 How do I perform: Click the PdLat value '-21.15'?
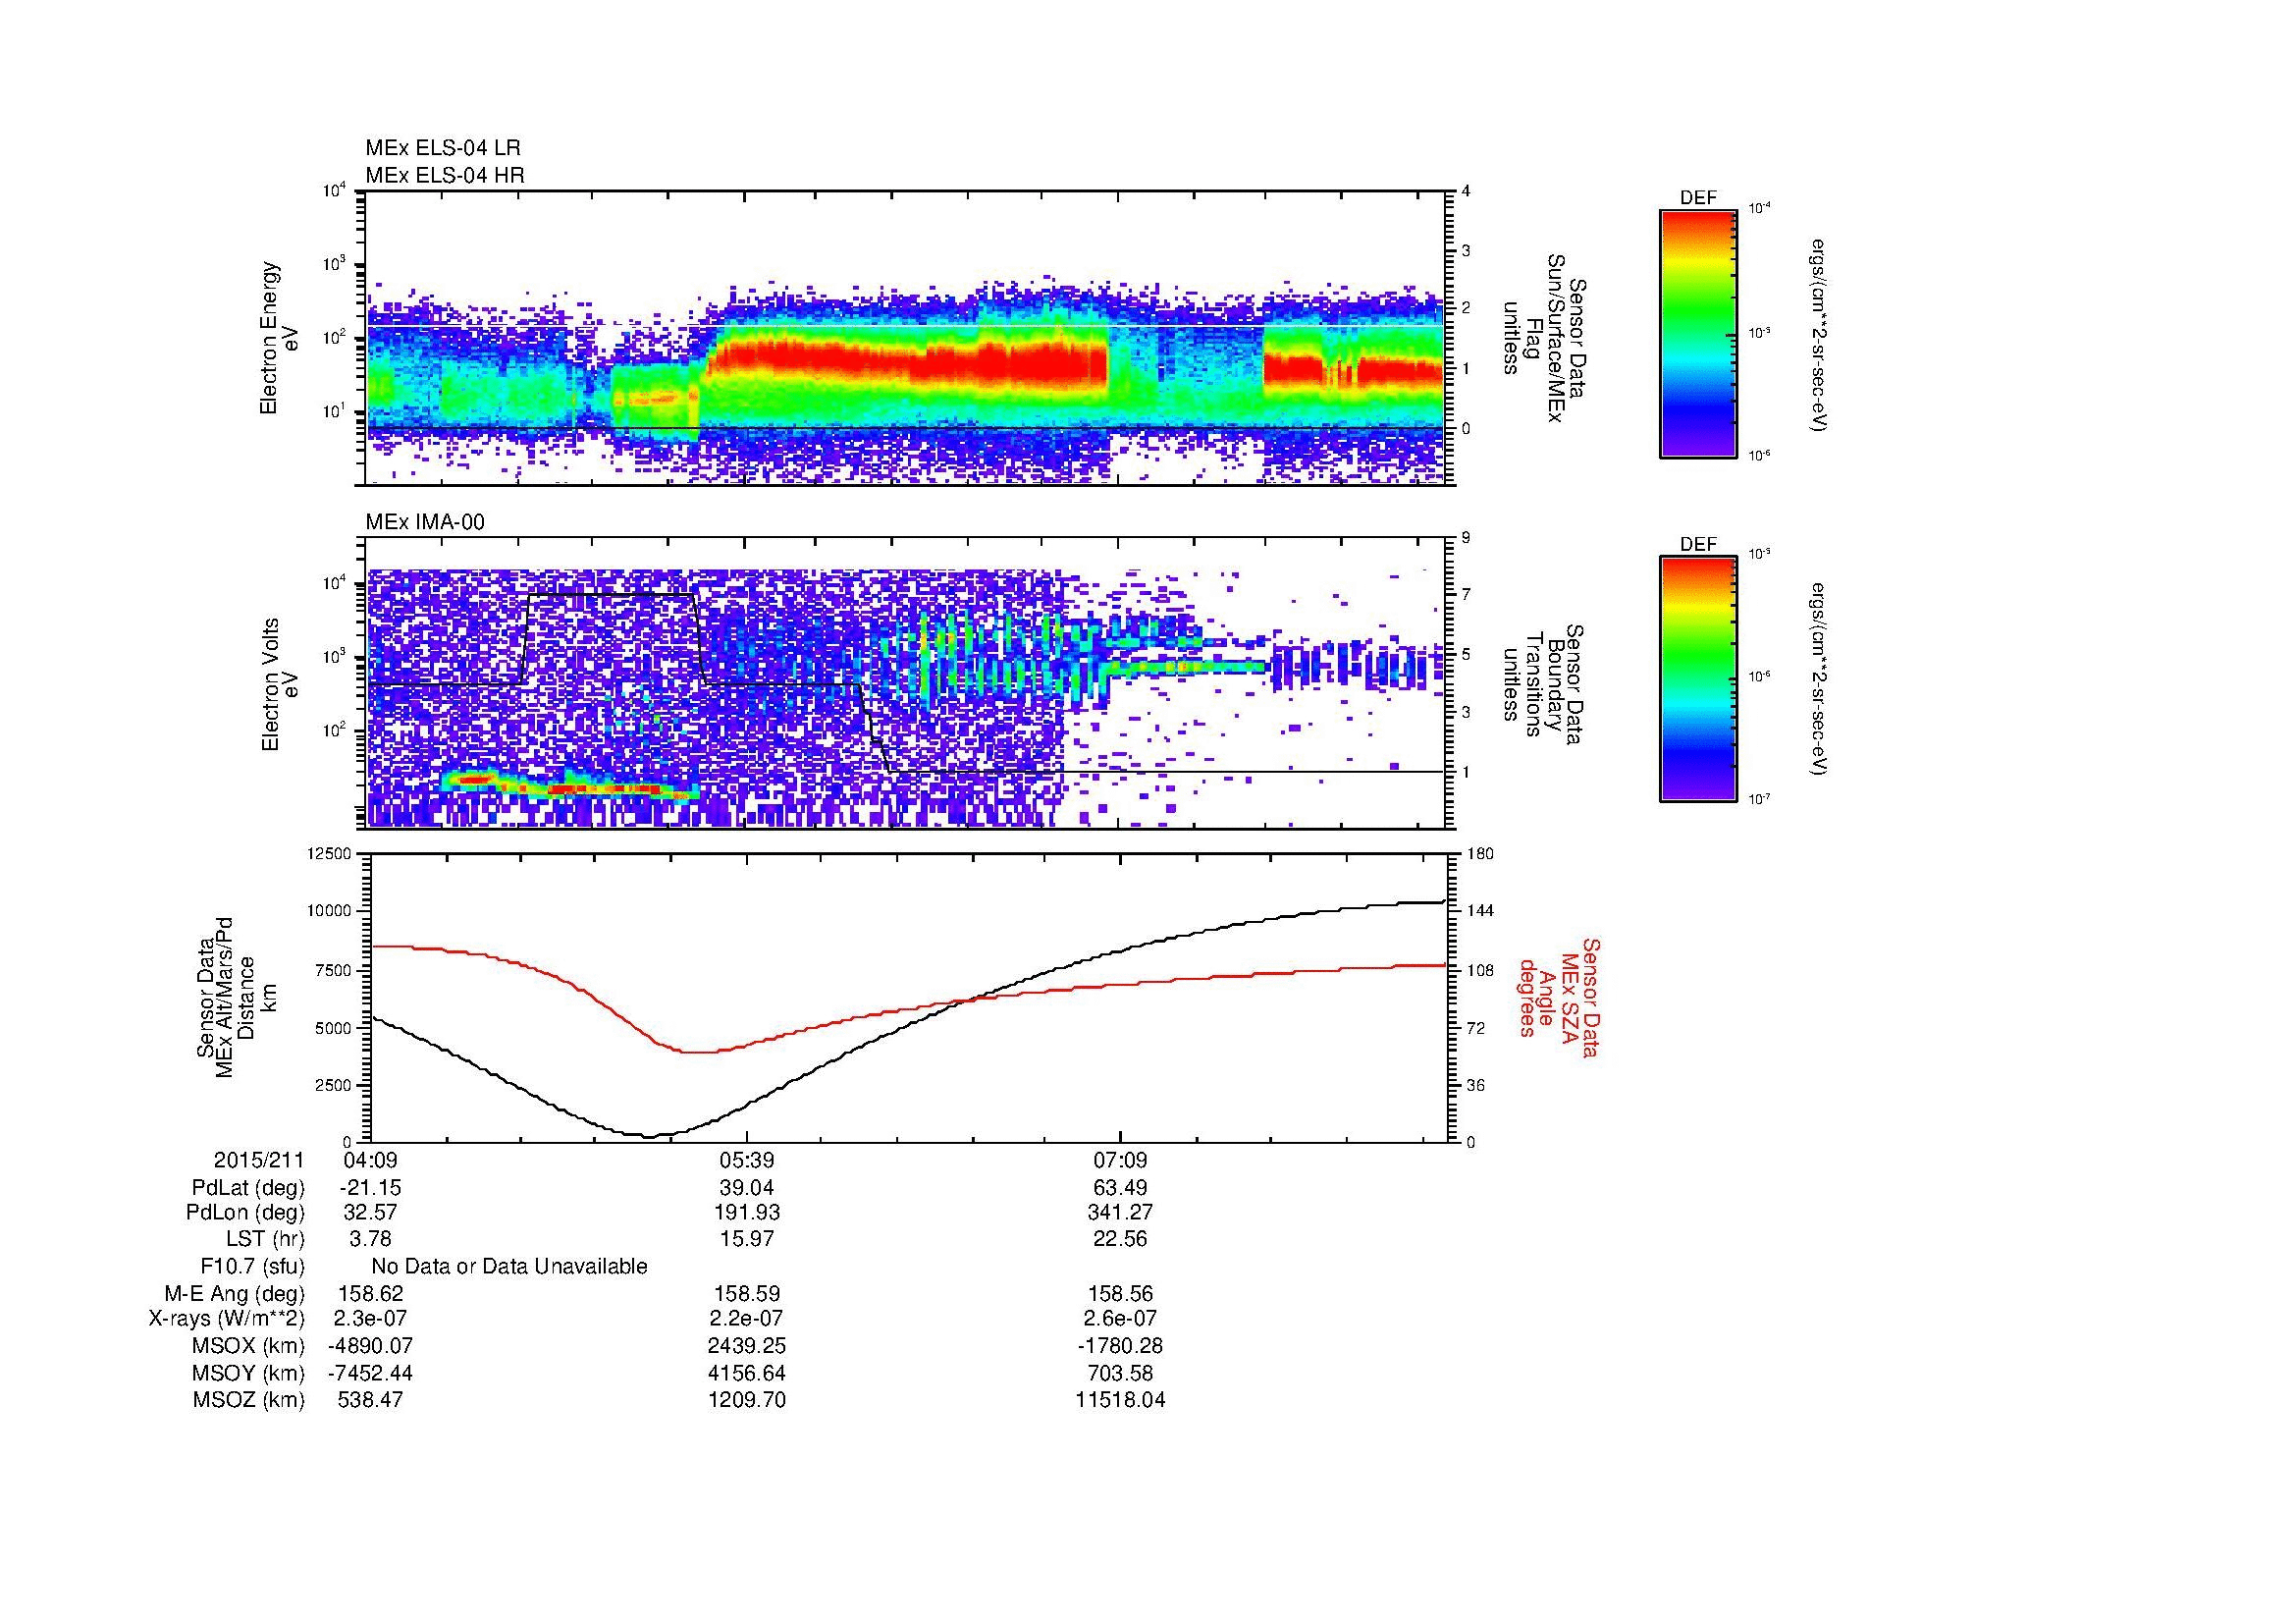[x=371, y=1188]
